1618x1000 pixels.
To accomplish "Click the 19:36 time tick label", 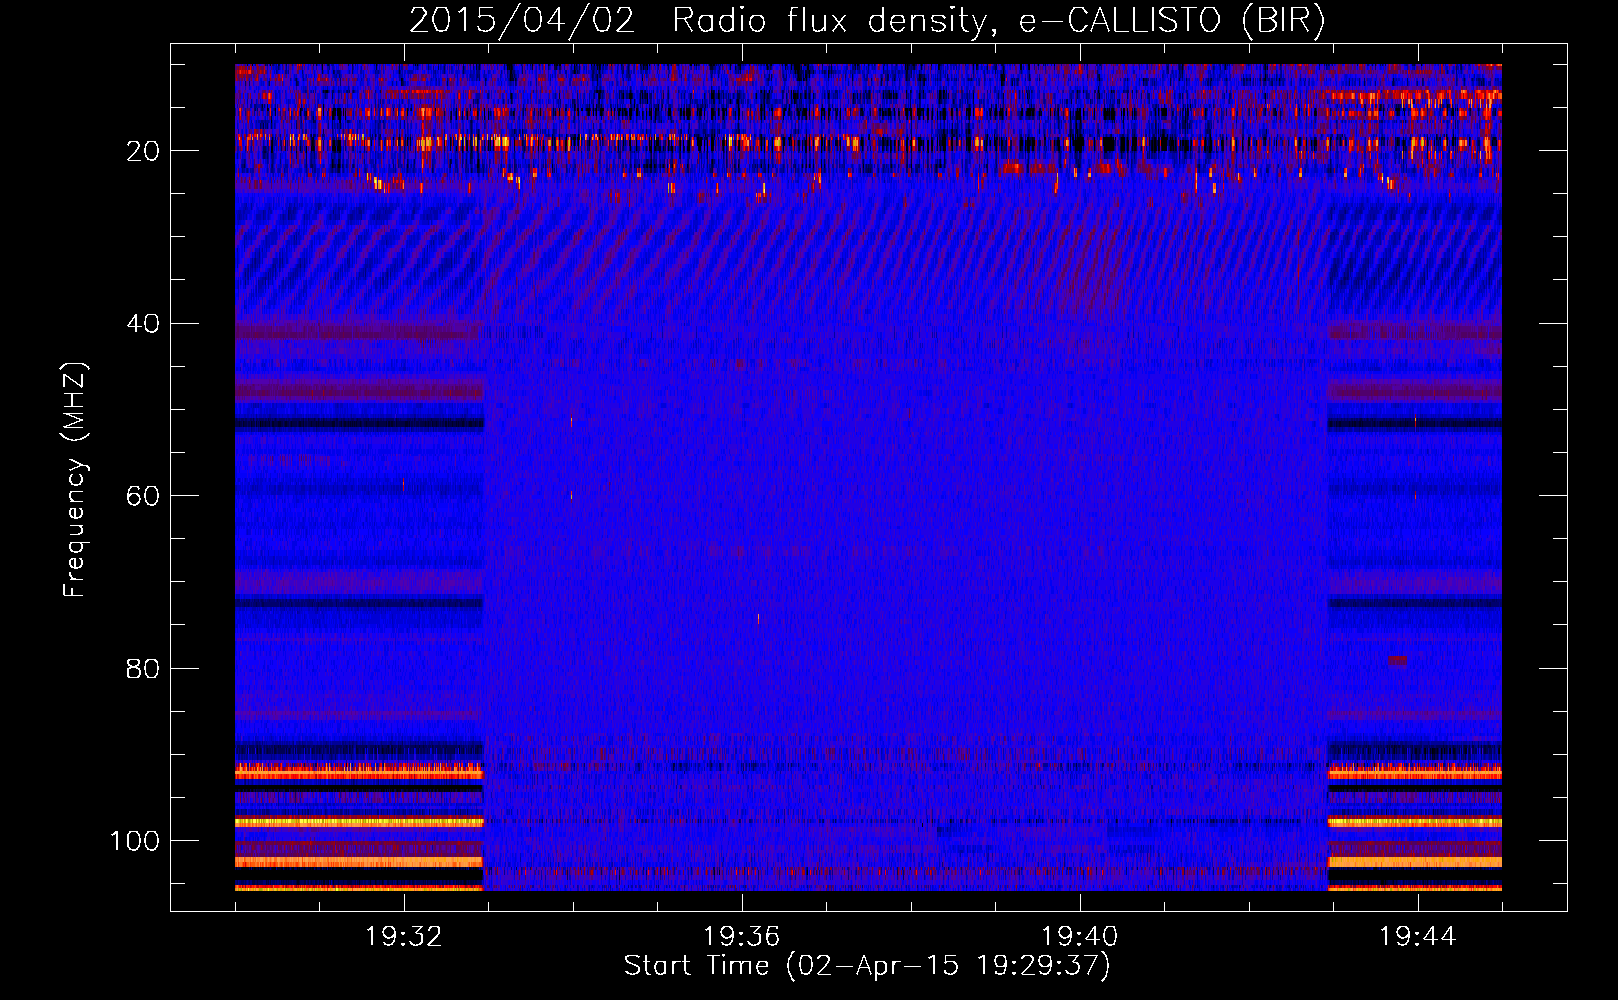I will click(x=742, y=937).
